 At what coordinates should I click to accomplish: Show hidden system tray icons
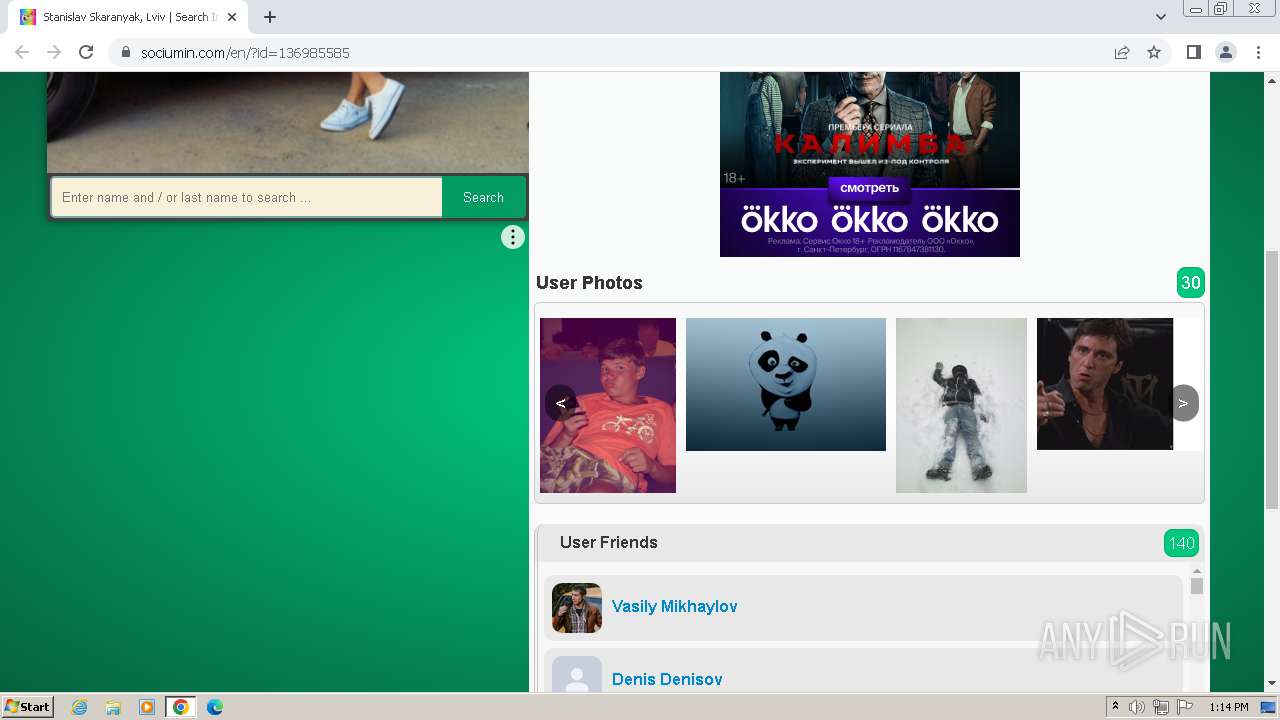point(1115,707)
